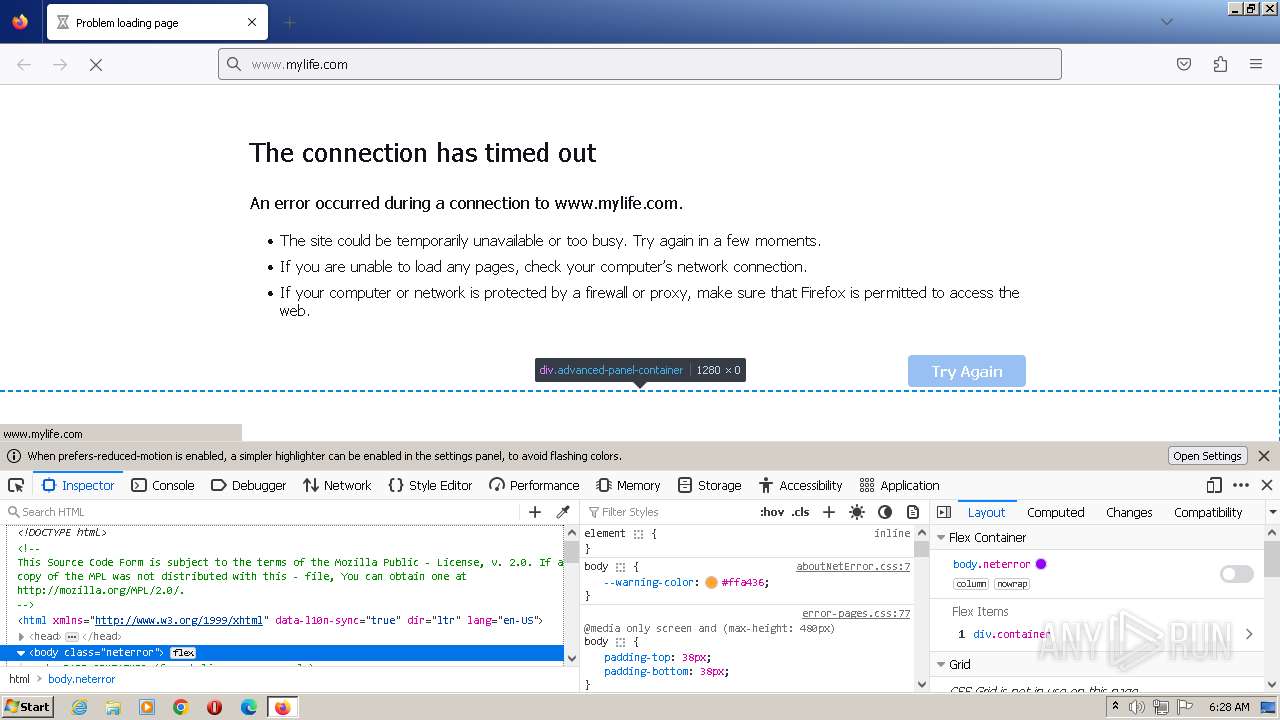Collapse the body neterror node

(x=21, y=653)
